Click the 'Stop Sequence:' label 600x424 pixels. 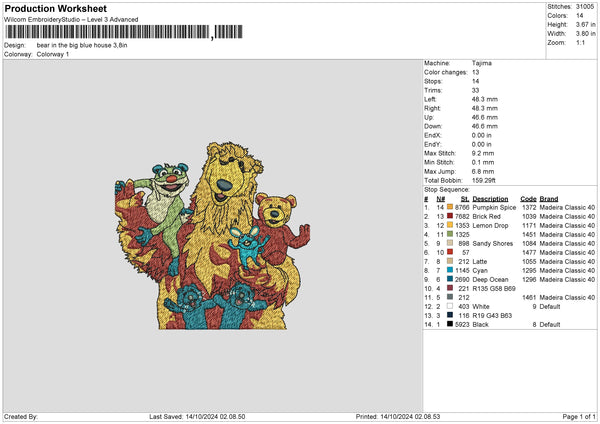pos(447,189)
